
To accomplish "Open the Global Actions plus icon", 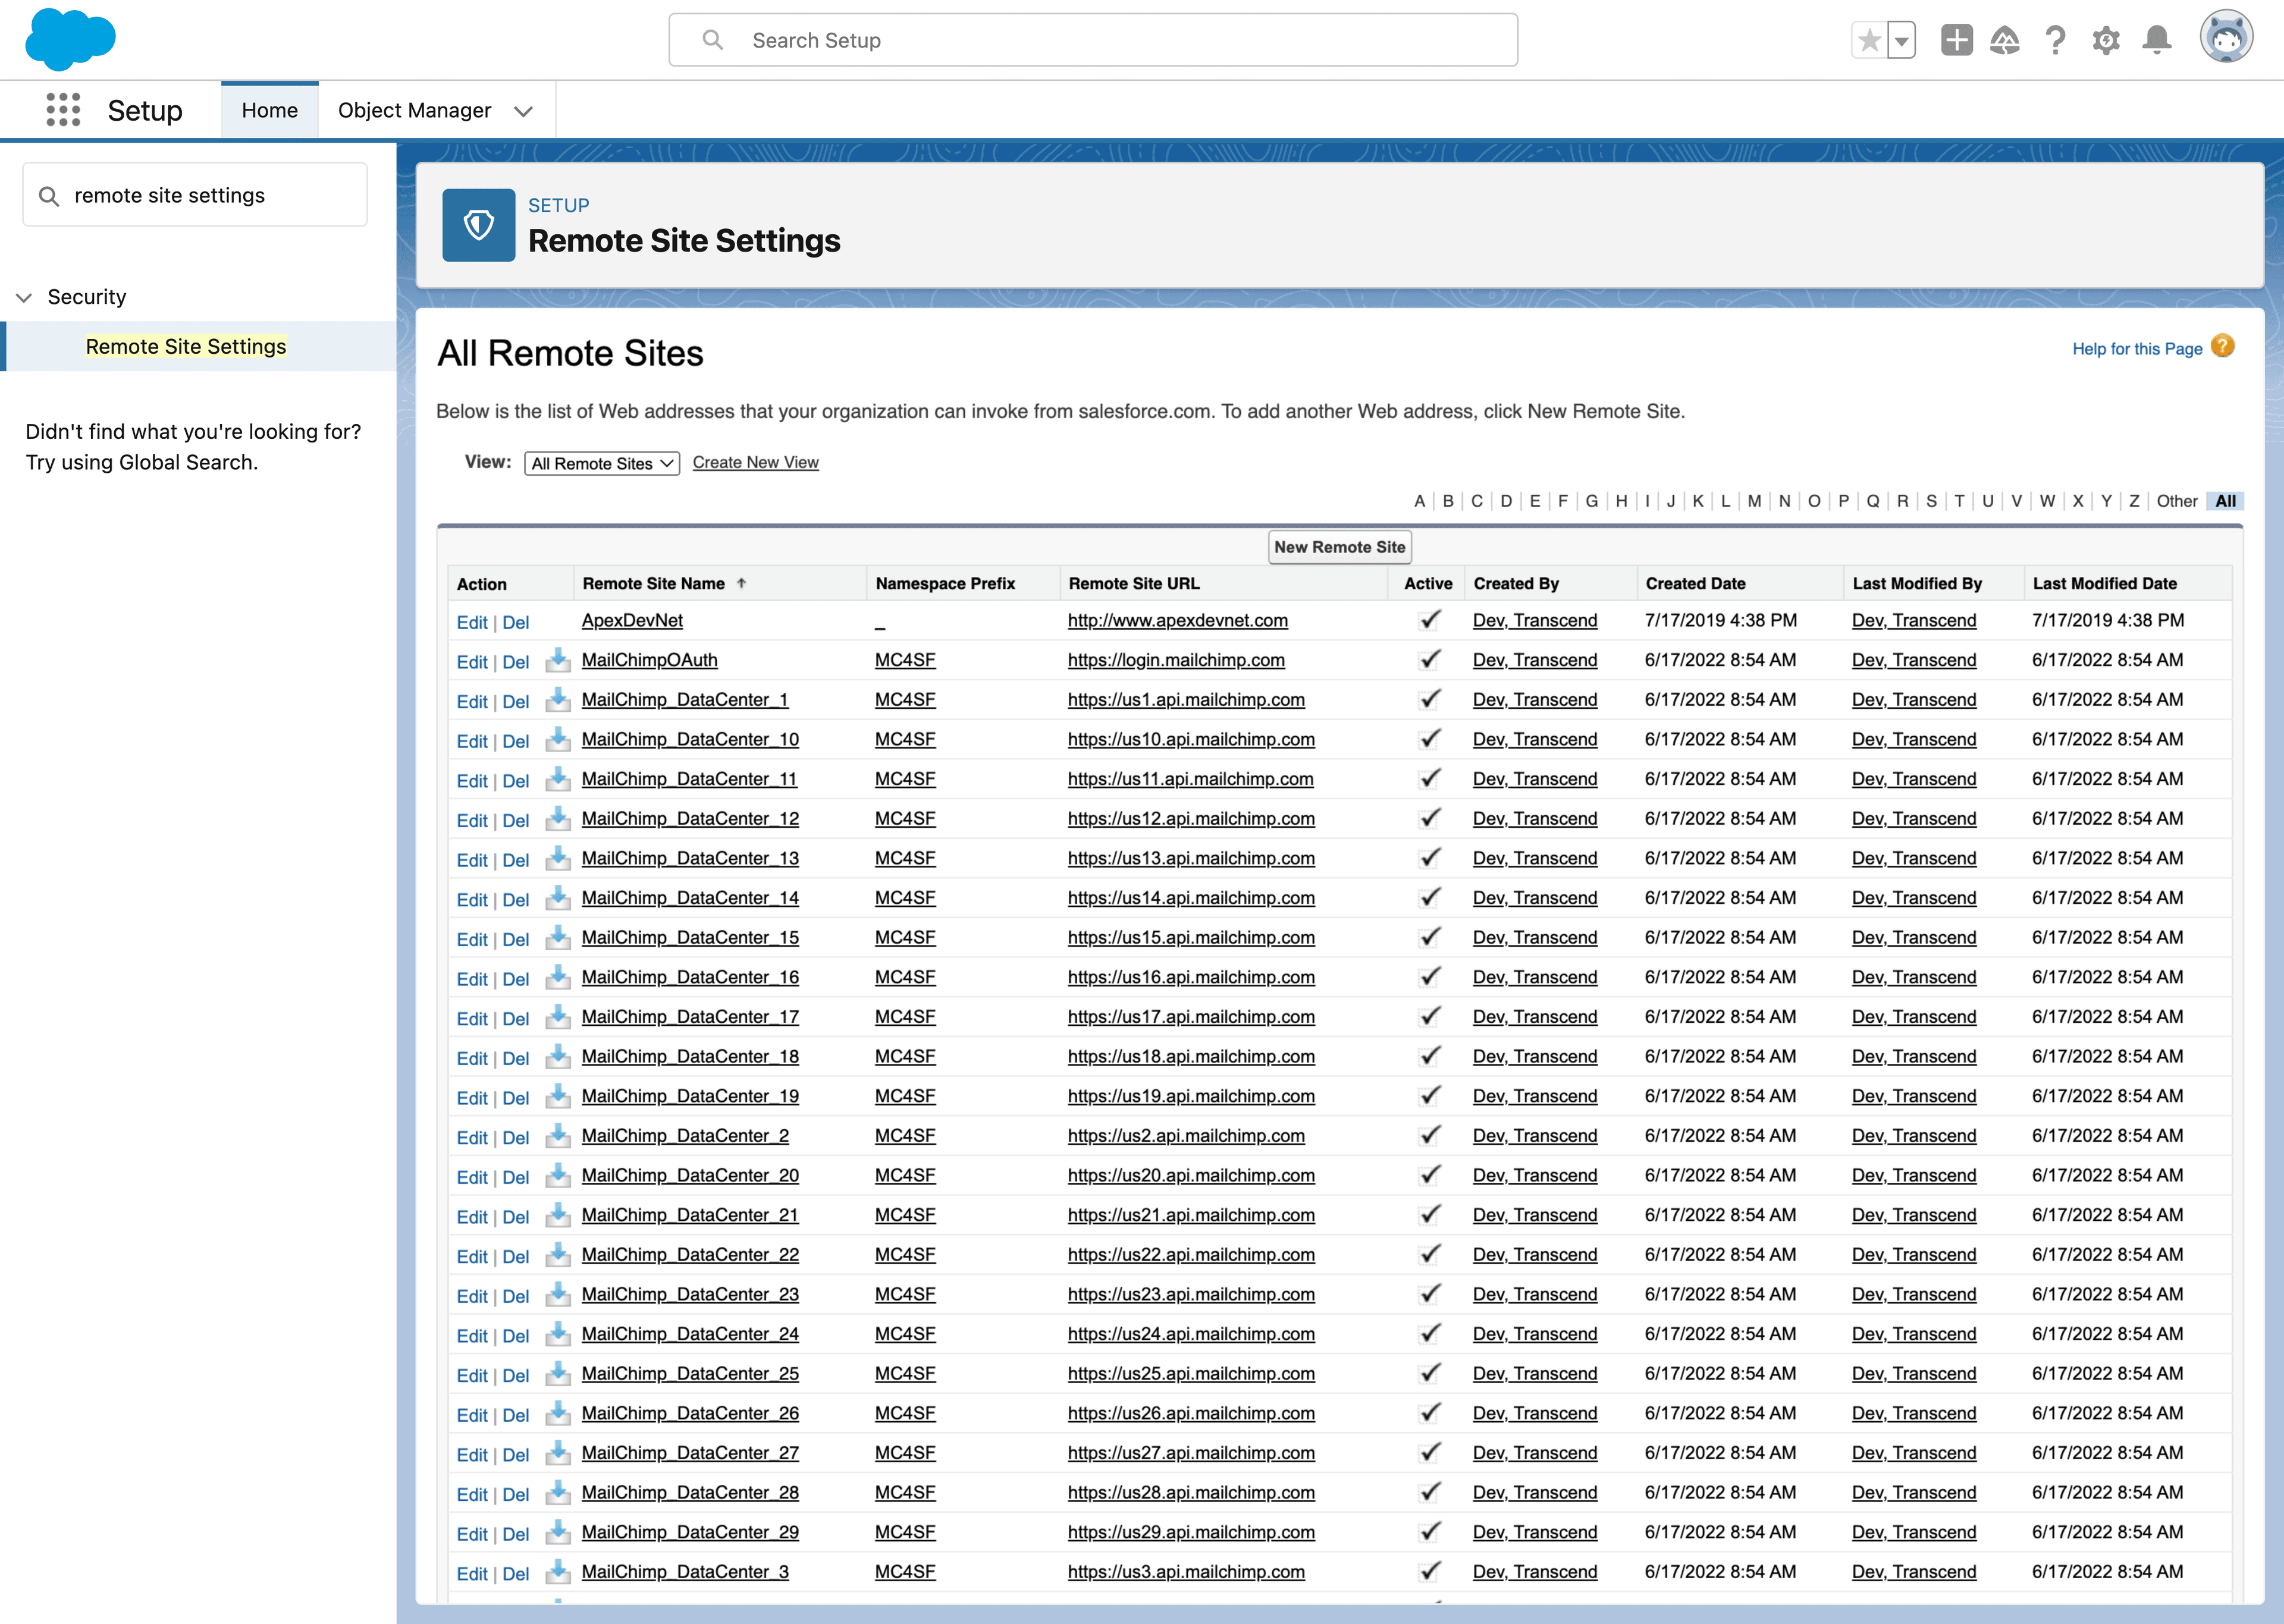I will tap(1957, 40).
